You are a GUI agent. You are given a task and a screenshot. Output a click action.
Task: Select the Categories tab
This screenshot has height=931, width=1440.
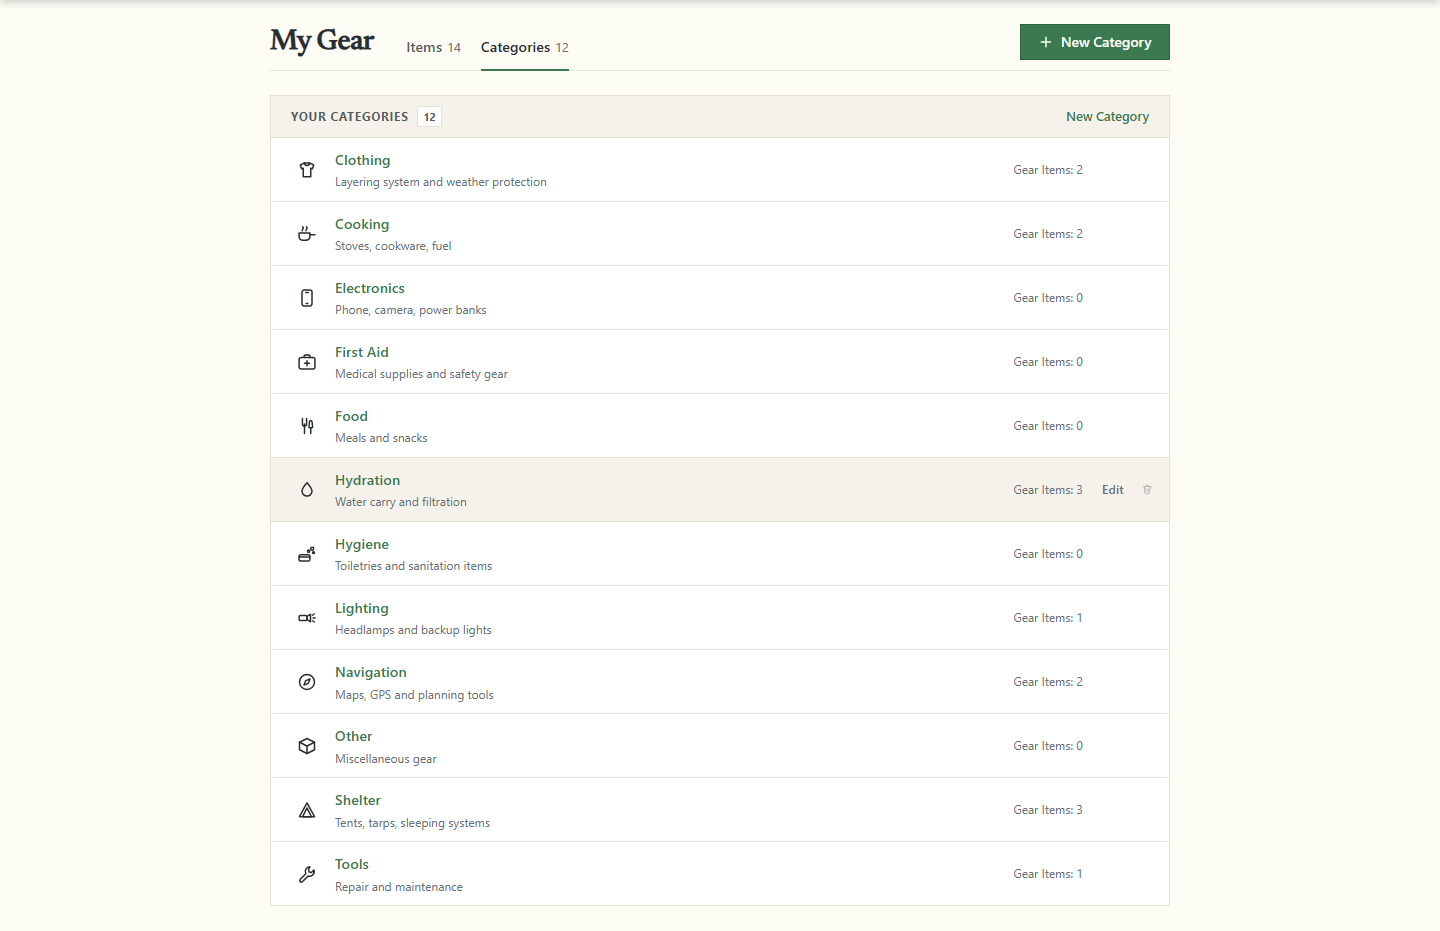point(525,47)
